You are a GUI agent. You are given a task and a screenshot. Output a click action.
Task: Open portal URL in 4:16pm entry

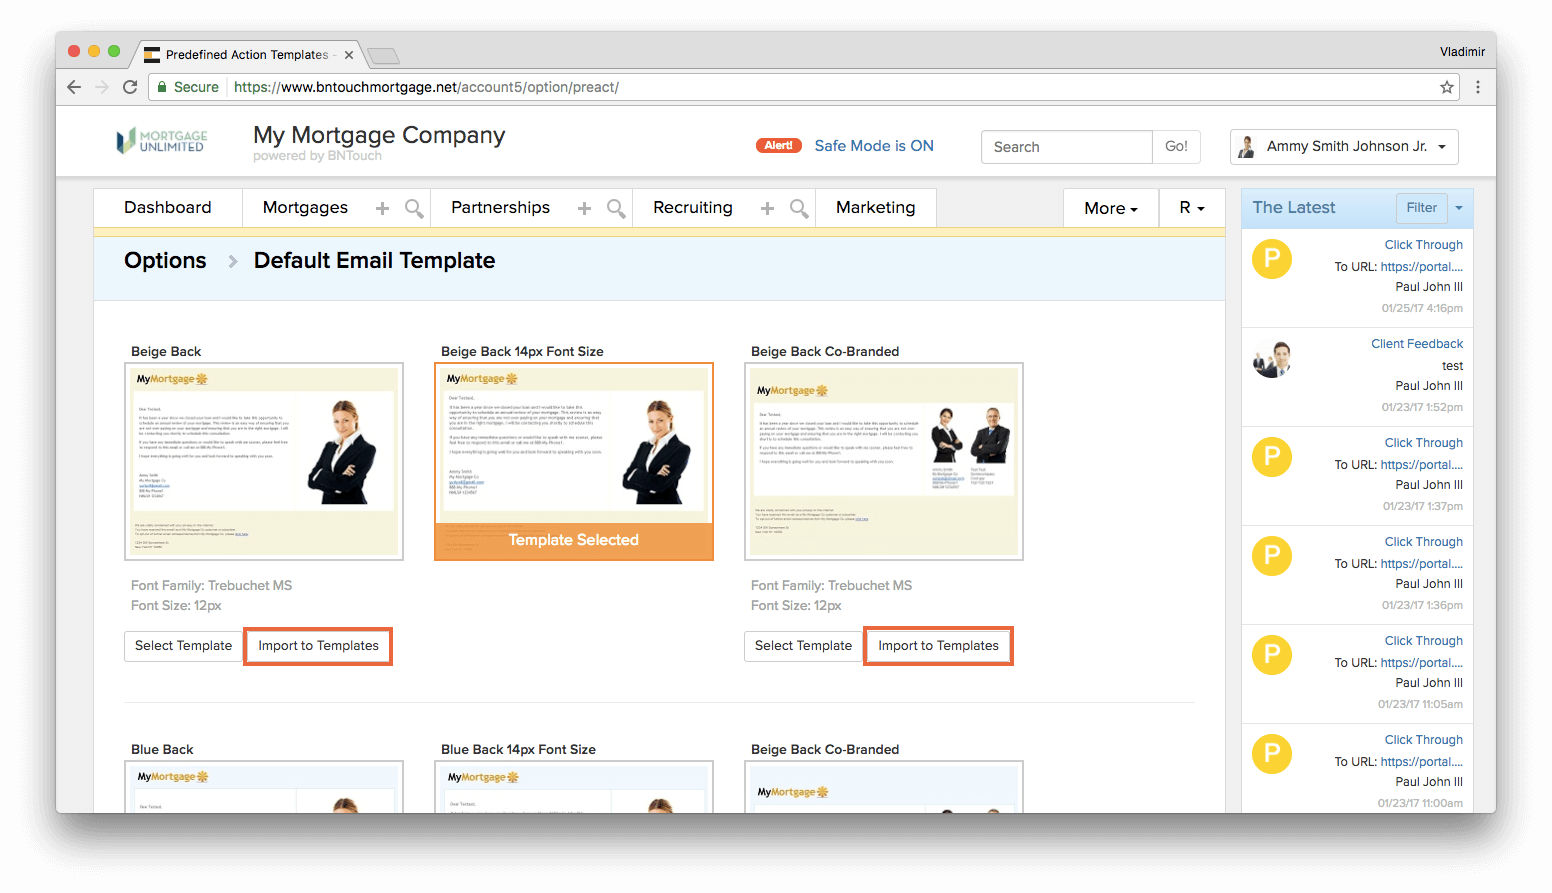click(x=1421, y=267)
